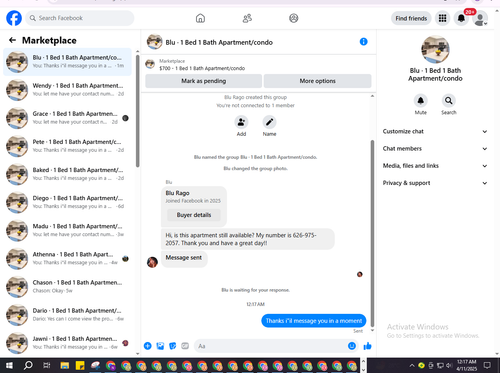Viewport: 500px width, 373px height.
Task: Expand the Media, files and links section
Action: pos(435,166)
